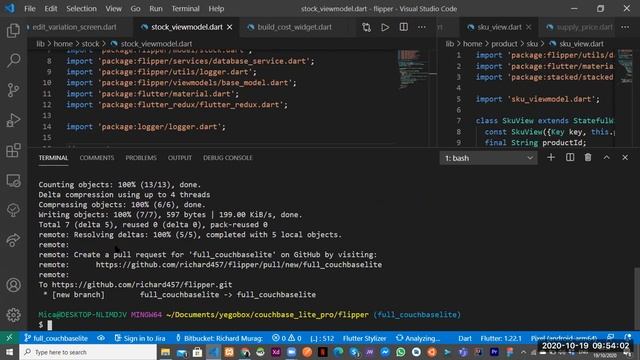640x360 pixels.
Task: Click Bitbucket: Richard Murag status item
Action: point(219,338)
